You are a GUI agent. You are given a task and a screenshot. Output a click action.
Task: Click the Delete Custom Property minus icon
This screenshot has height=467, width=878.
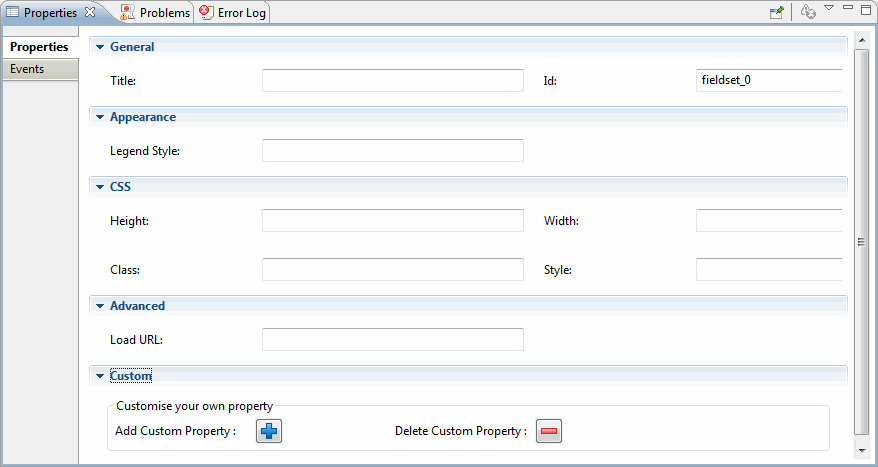(549, 431)
